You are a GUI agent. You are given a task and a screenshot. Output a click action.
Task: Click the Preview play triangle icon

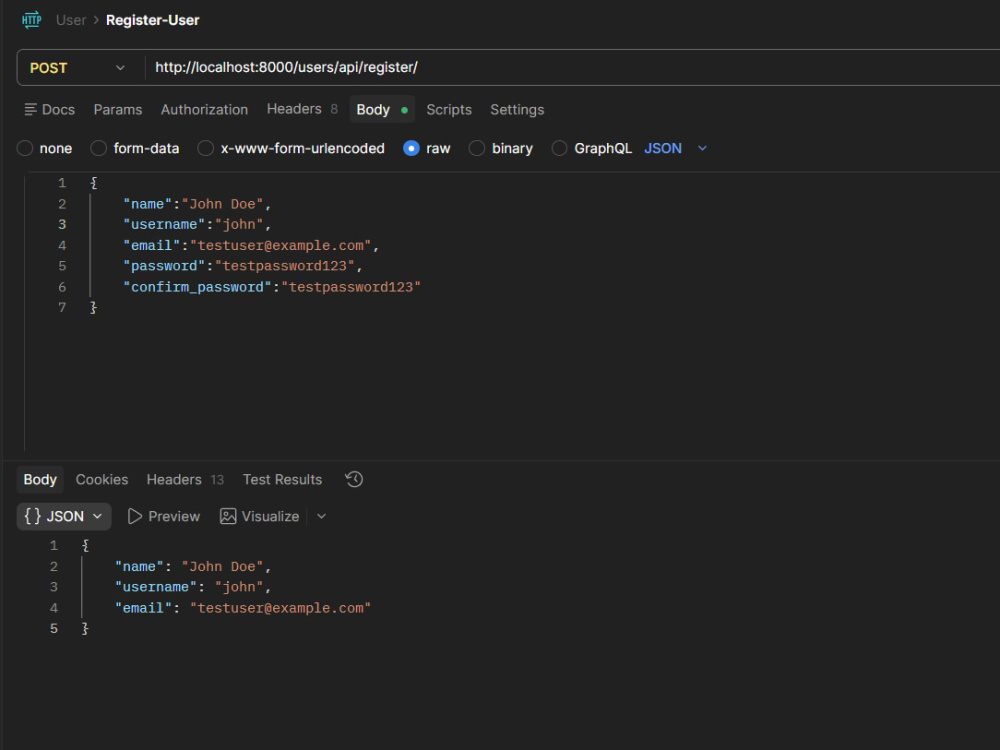click(135, 516)
